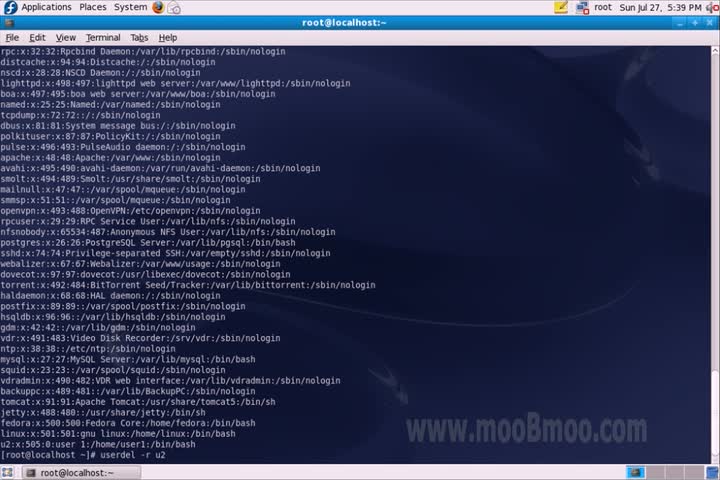
Task: Switch to the first workspace
Action: 635,472
